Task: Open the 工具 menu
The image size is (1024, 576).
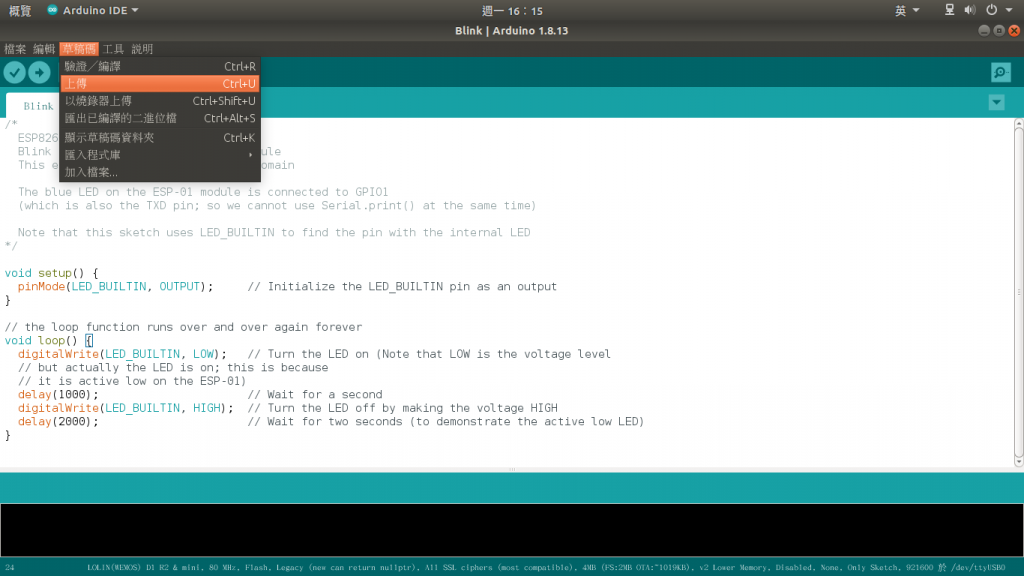Action: (113, 49)
